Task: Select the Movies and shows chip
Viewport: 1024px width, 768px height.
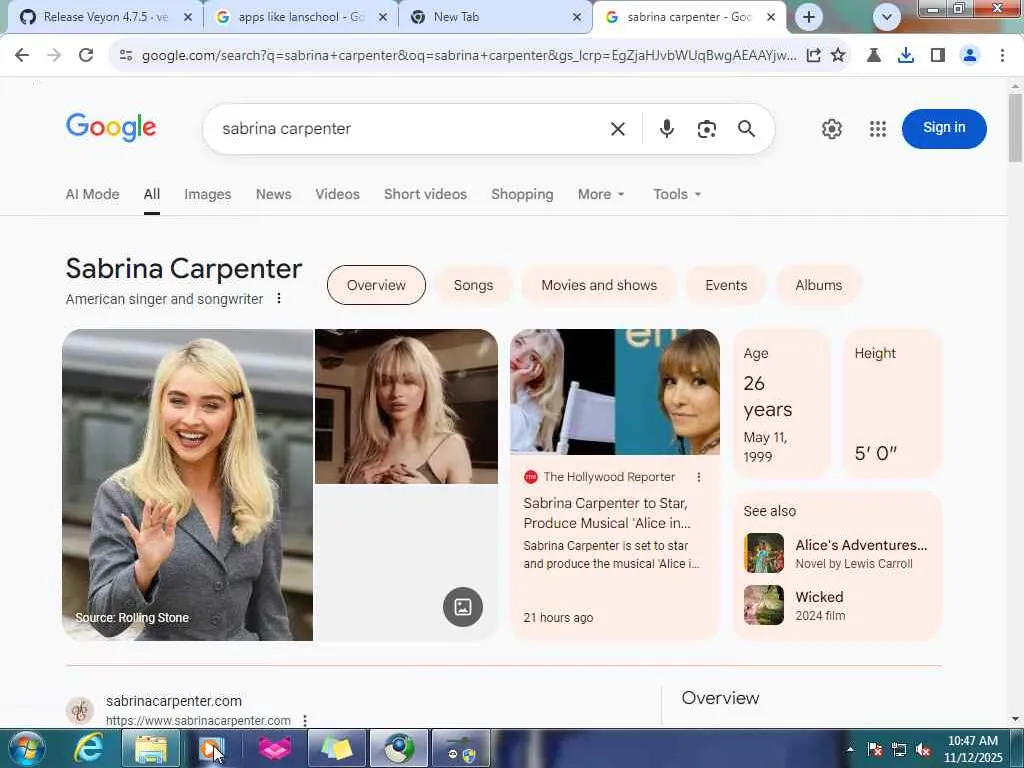Action: 599,285
